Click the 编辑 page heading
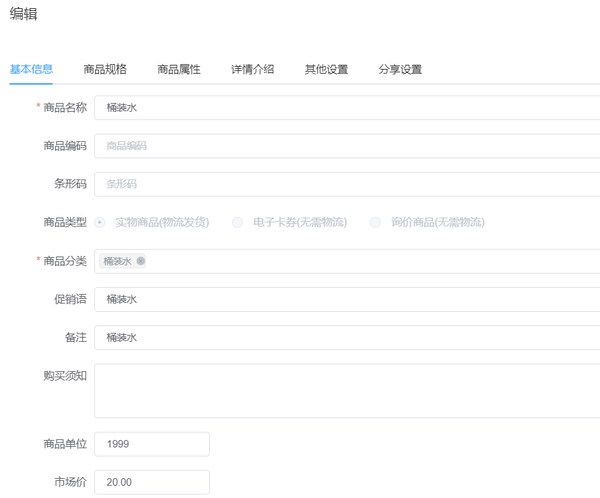The width and height of the screenshot is (600, 498). coord(23,14)
